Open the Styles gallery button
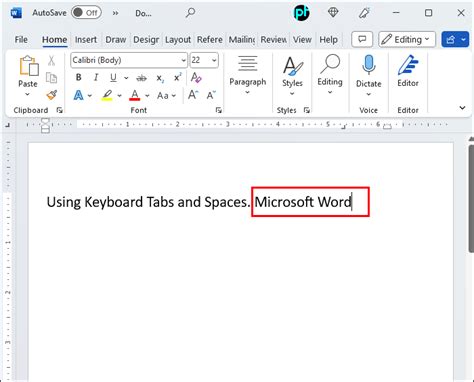This screenshot has height=382, width=474. pyautogui.click(x=292, y=76)
